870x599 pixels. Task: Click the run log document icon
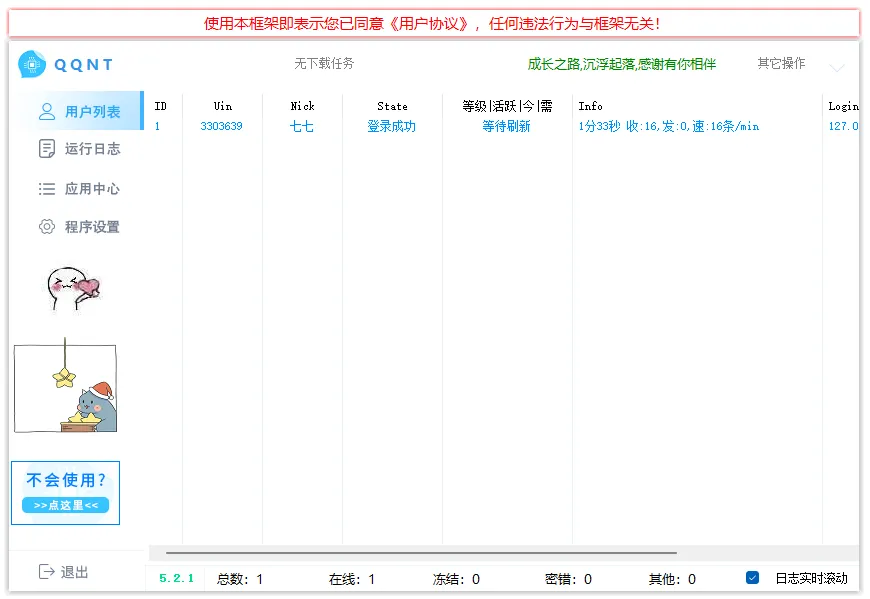coord(47,149)
